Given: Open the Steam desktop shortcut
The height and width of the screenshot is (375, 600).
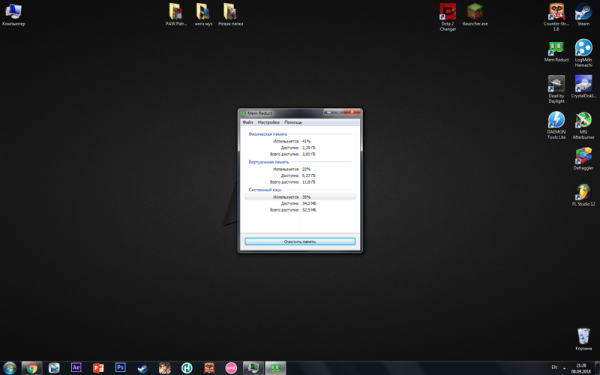Looking at the screenshot, I should point(583,15).
